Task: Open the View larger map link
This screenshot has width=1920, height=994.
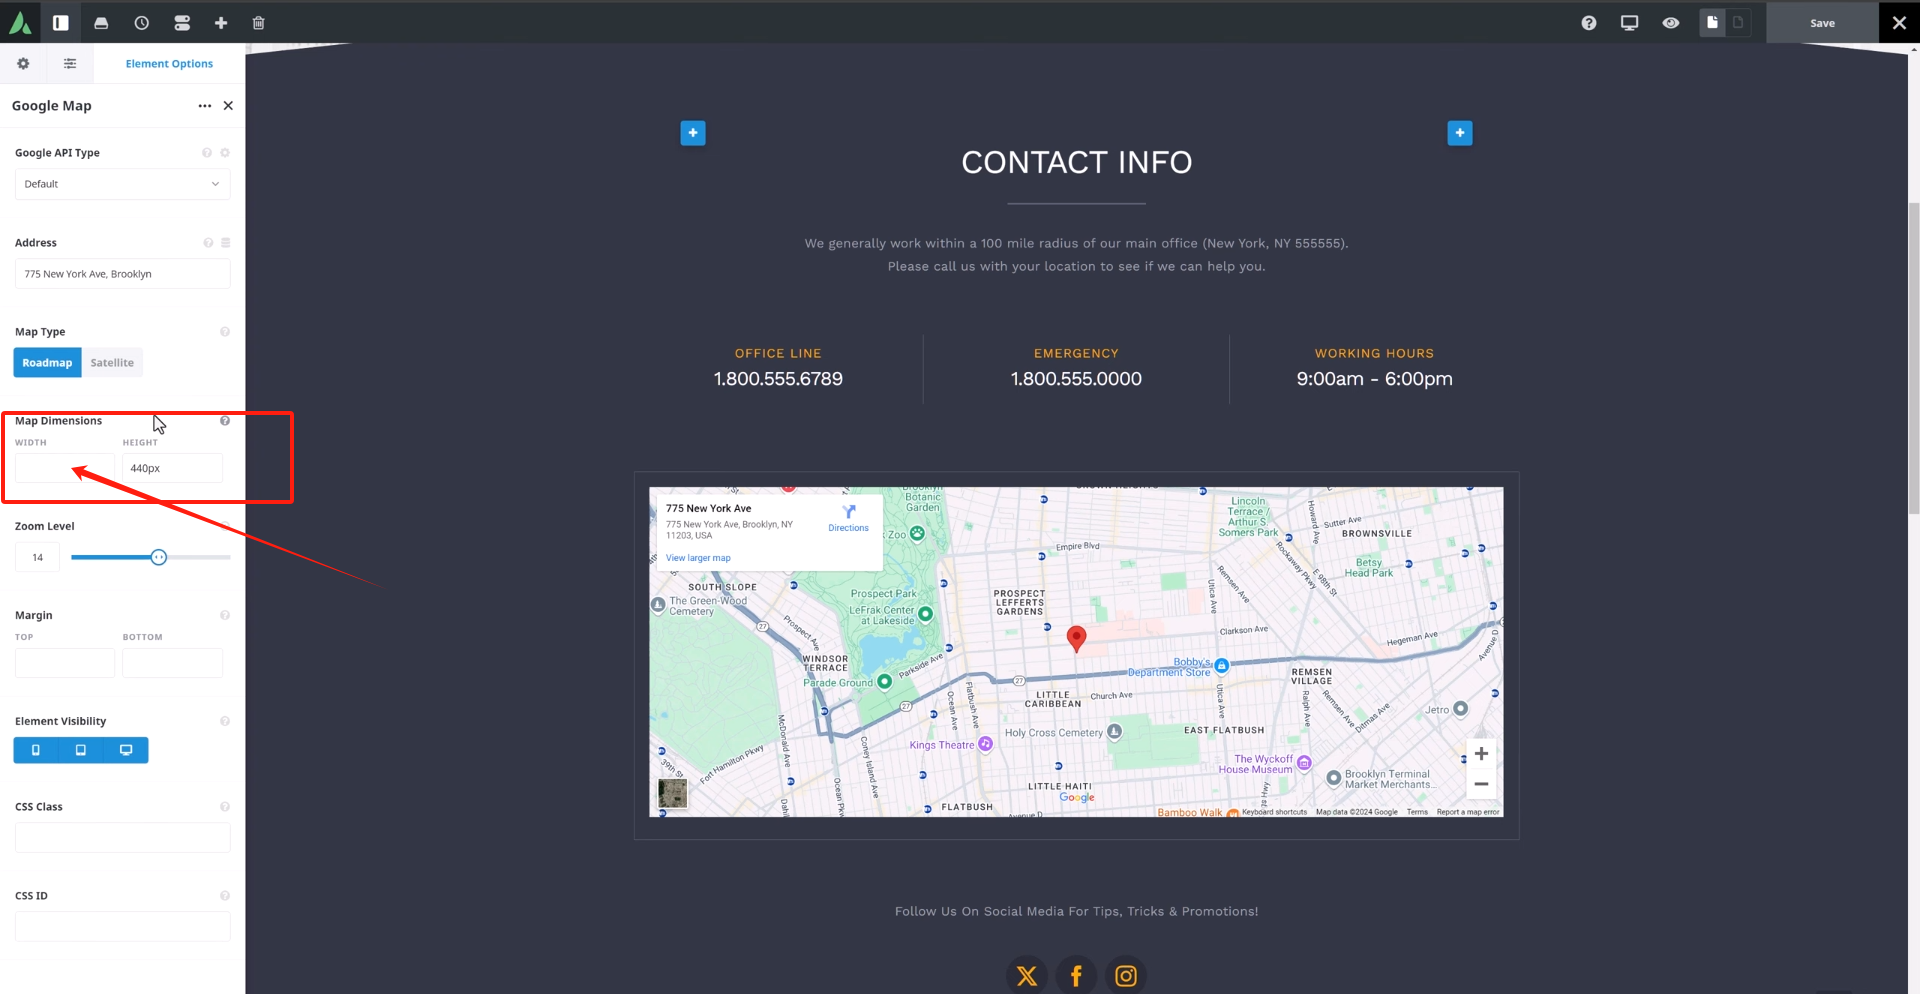Action: [698, 558]
